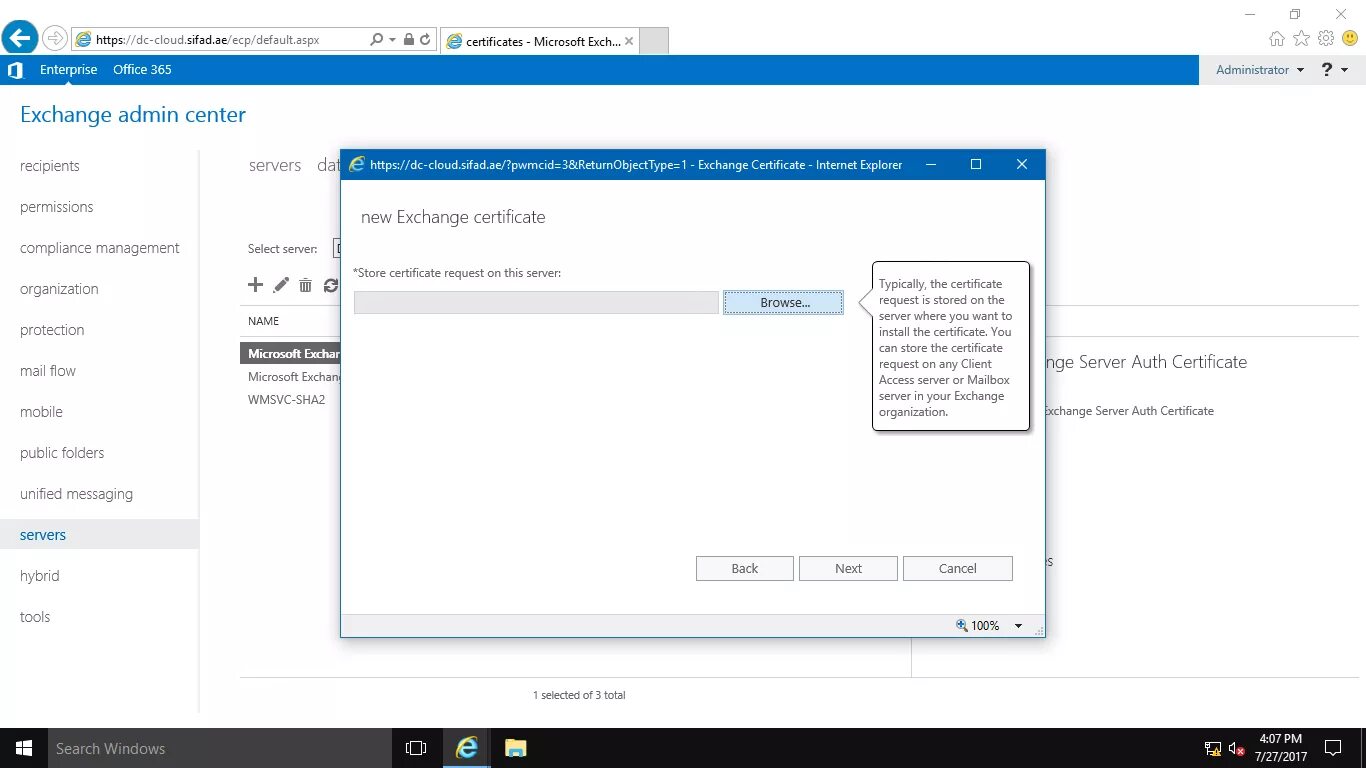Open the Windows Start menu
Screen dimensions: 1366x768
point(24,748)
